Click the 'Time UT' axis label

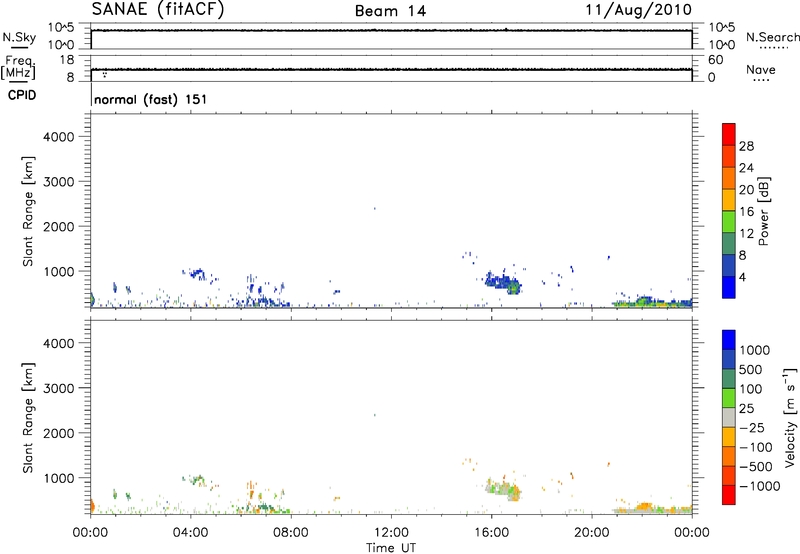(391, 548)
